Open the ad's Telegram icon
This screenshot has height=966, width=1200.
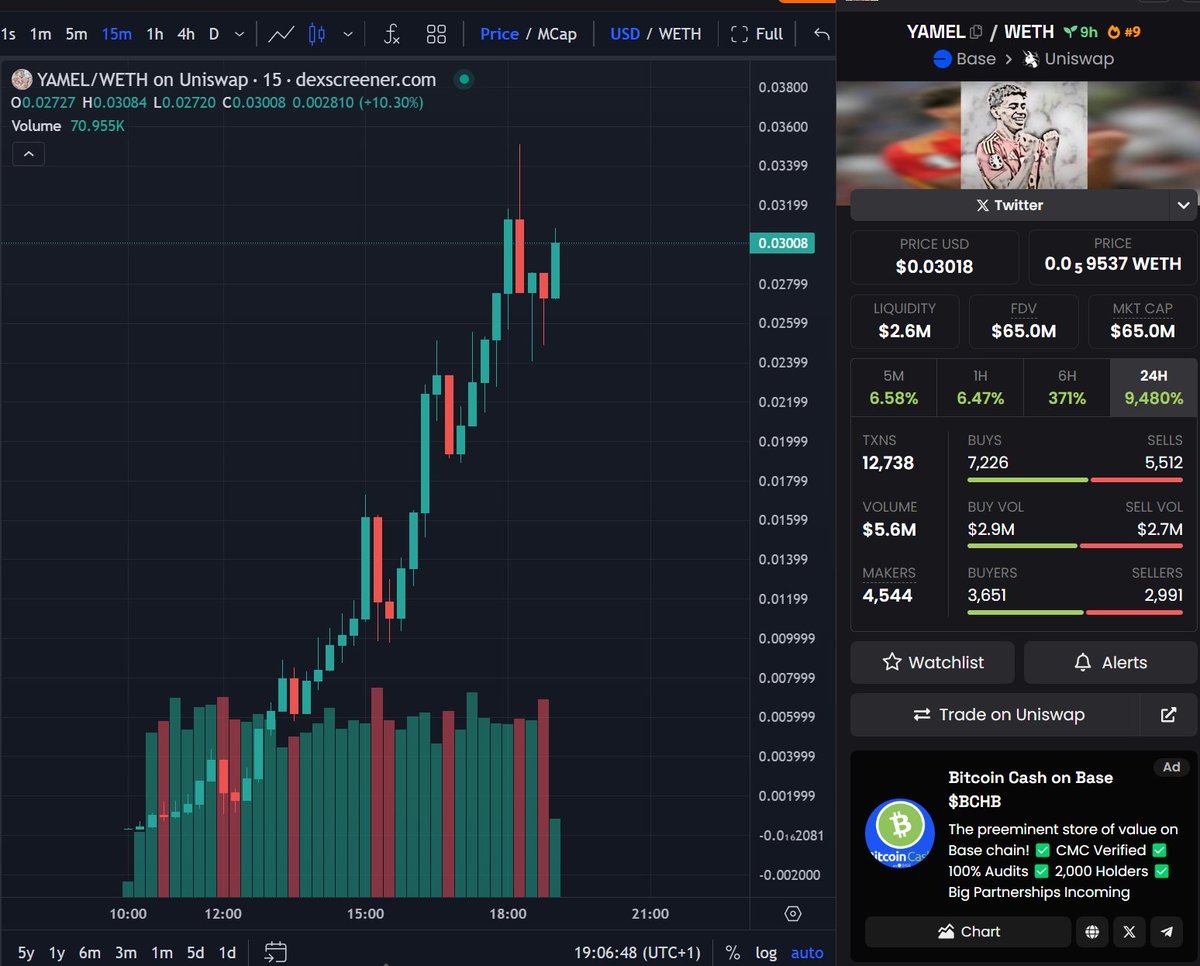1166,932
